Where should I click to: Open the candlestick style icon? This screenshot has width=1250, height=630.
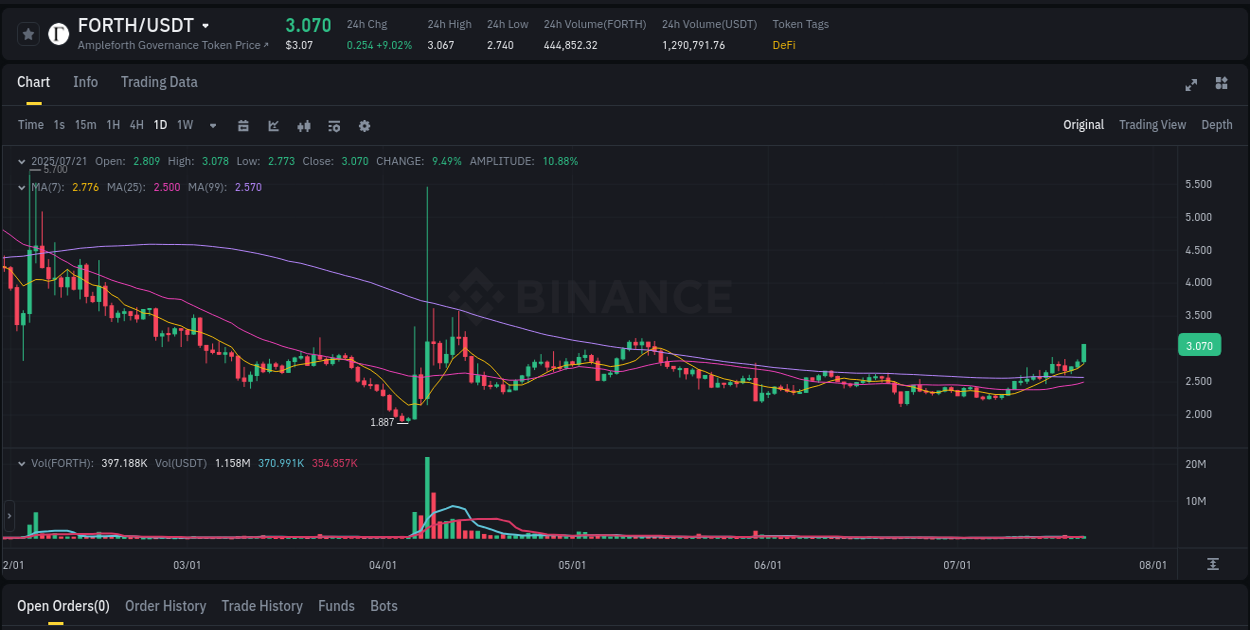pos(303,125)
